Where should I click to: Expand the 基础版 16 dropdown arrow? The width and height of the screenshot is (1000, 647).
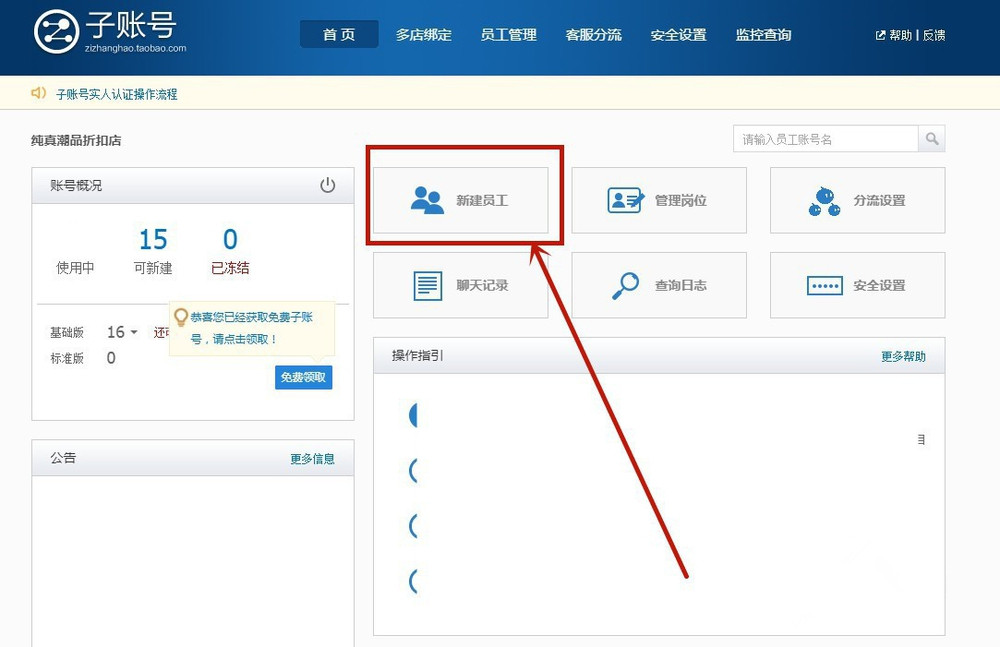pyautogui.click(x=134, y=332)
